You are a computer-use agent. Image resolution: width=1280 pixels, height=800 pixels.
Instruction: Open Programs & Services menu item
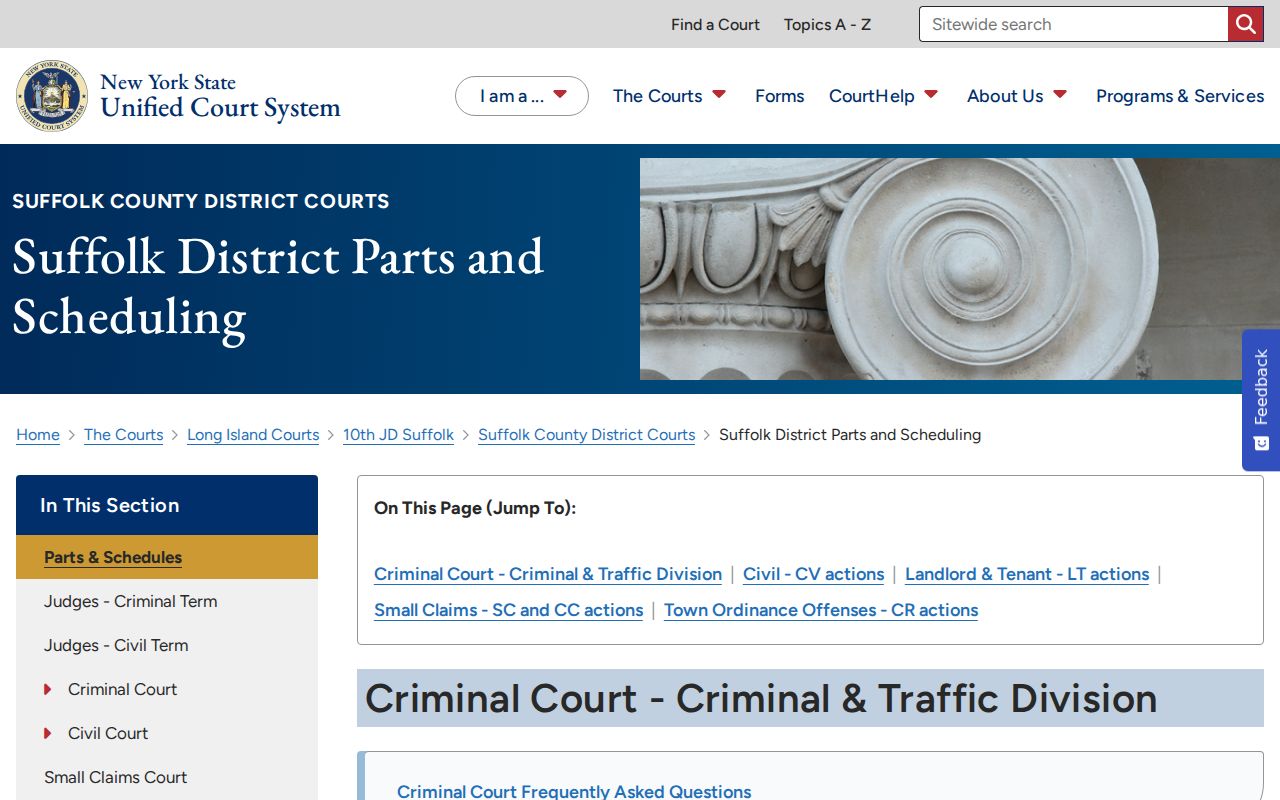[x=1180, y=96]
